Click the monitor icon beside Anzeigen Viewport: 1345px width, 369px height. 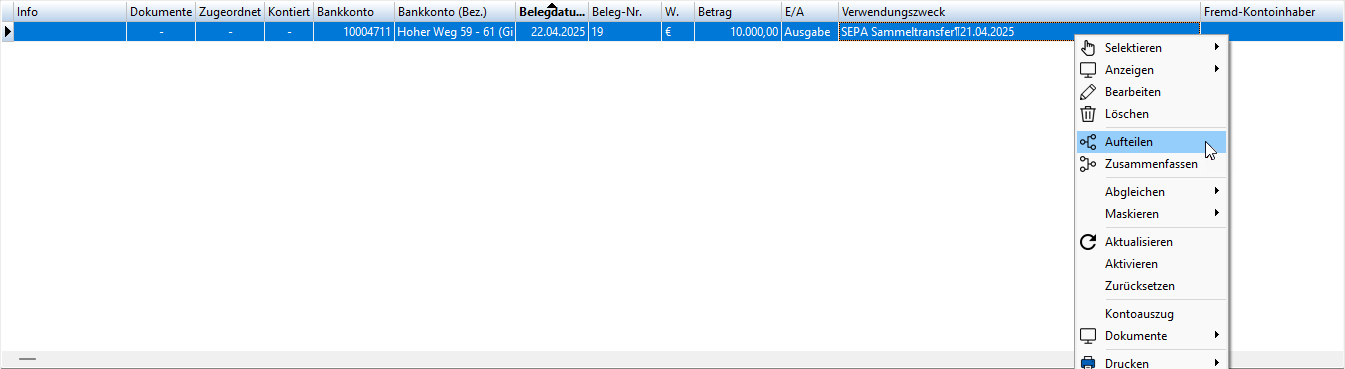tap(1089, 70)
